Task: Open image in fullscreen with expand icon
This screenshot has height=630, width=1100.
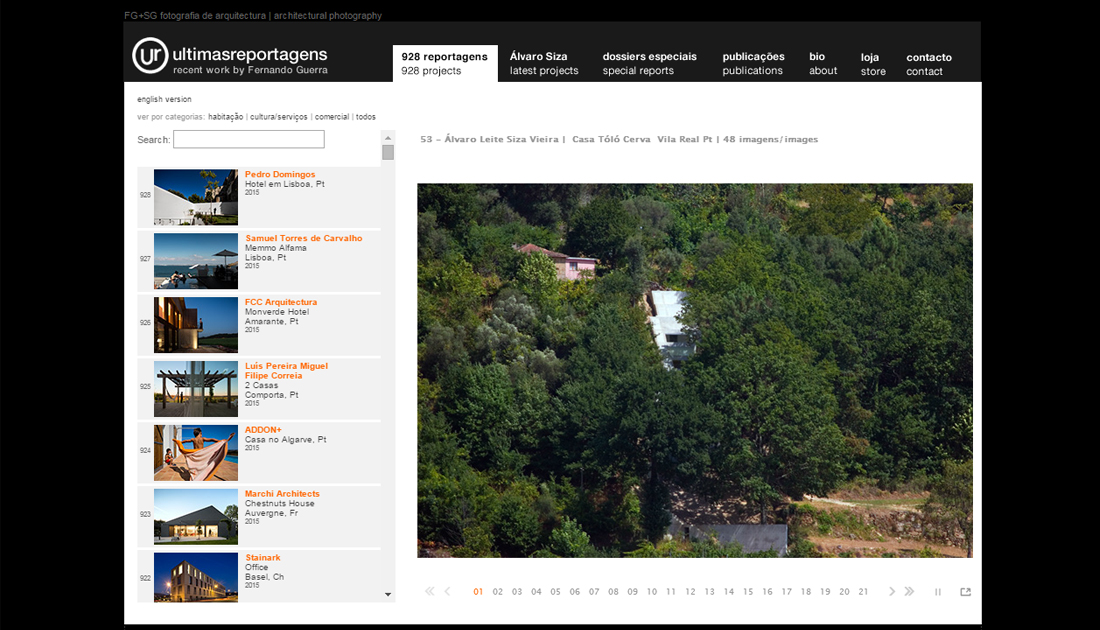Action: (965, 592)
